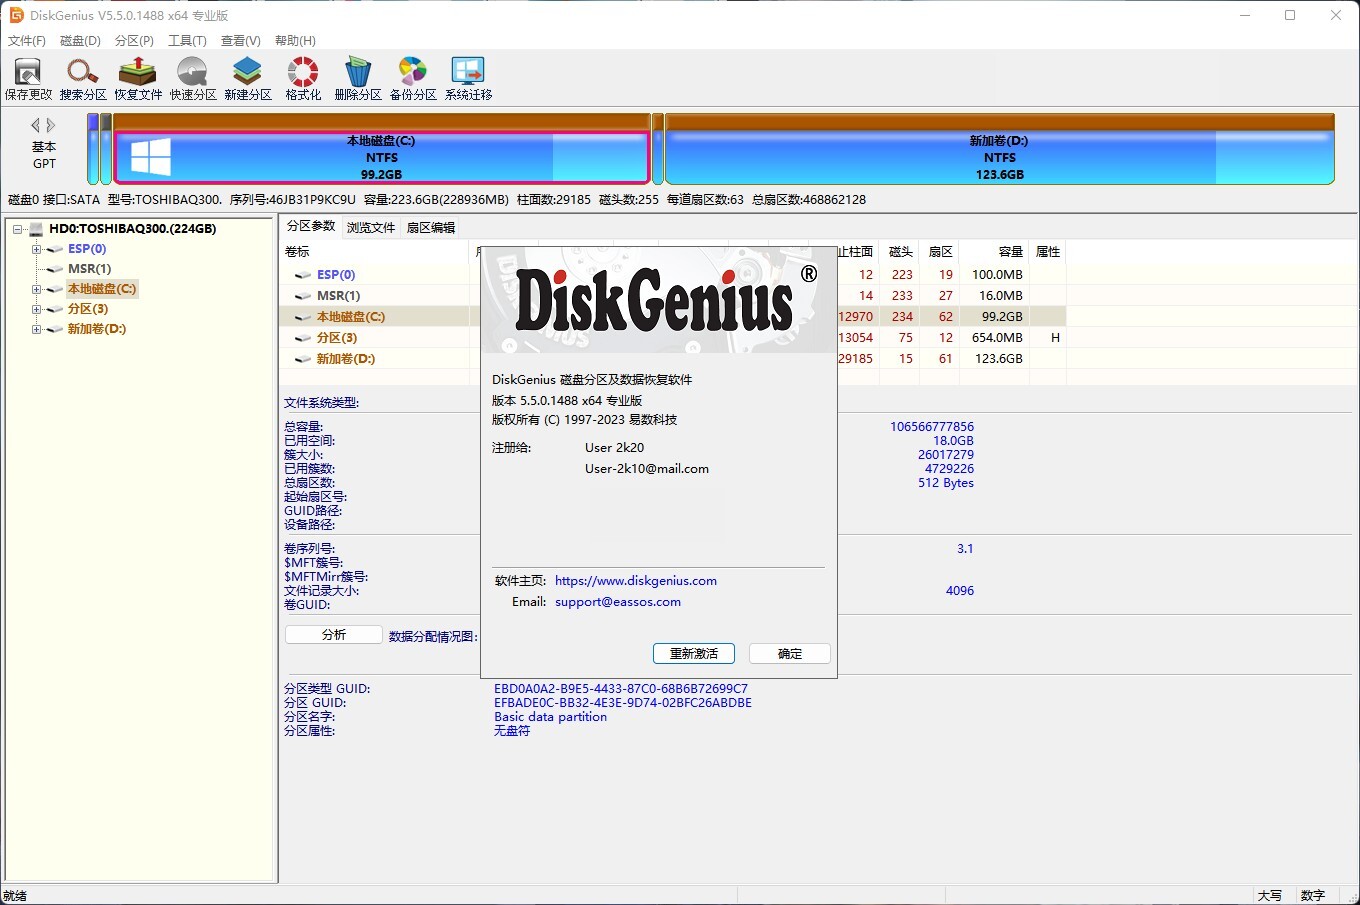Switch to the 扇区编辑 tab

point(431,228)
